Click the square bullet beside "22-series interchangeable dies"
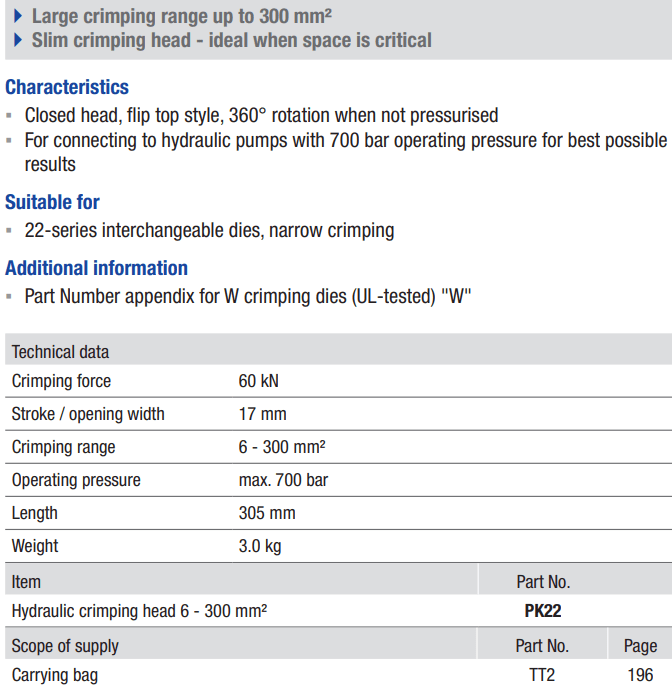The width and height of the screenshot is (672, 687). tap(10, 231)
